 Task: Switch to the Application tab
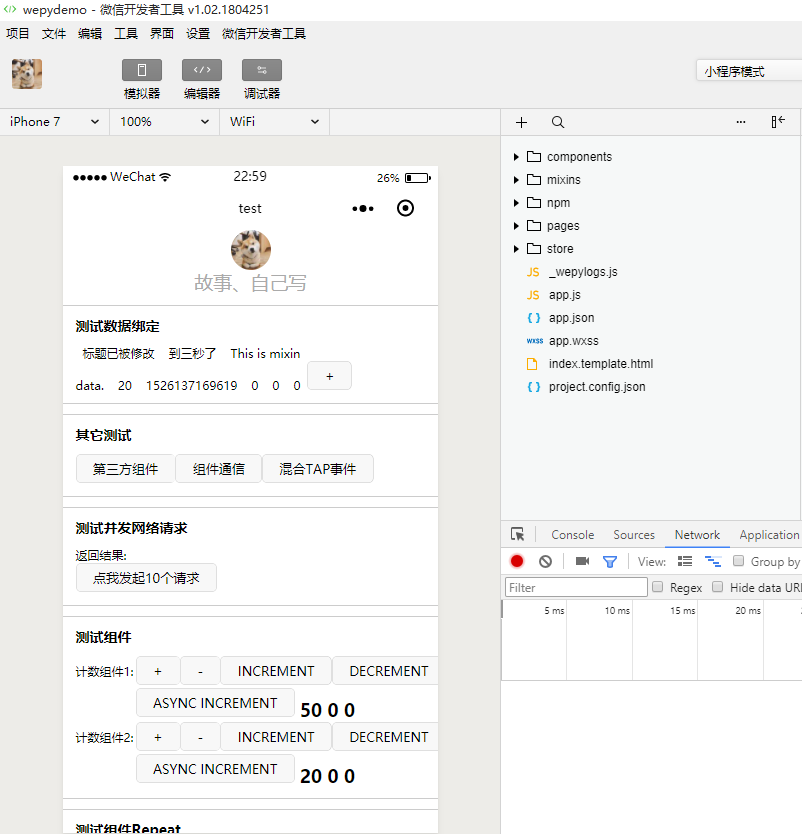point(769,535)
